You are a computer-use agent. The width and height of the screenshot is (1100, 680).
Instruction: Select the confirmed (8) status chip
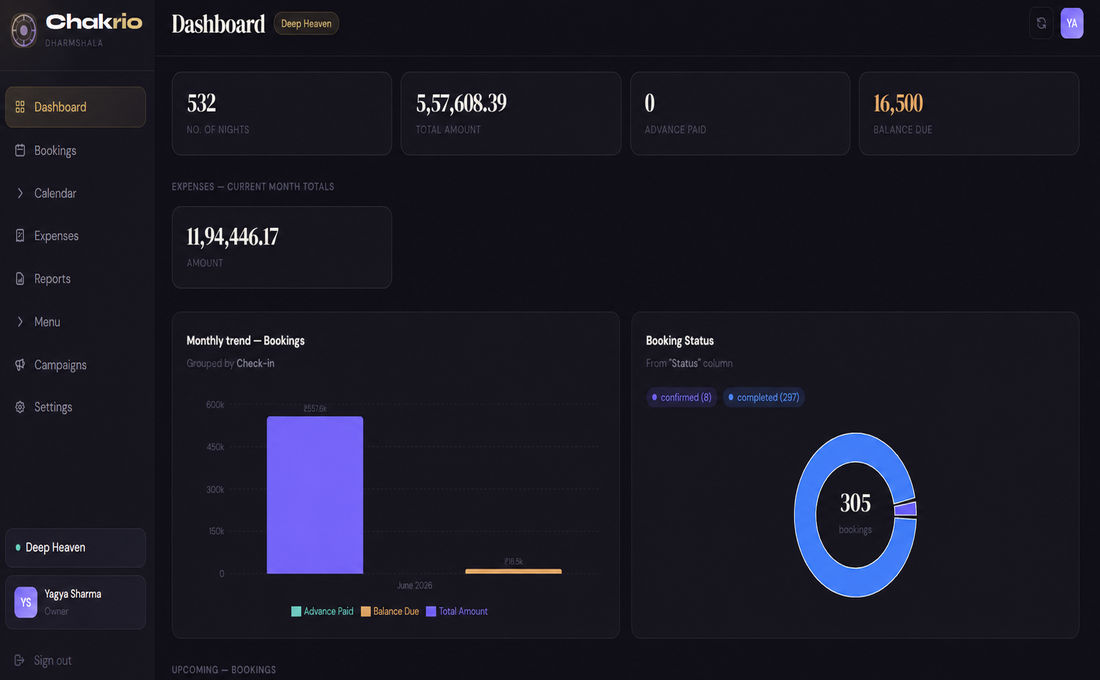[681, 397]
